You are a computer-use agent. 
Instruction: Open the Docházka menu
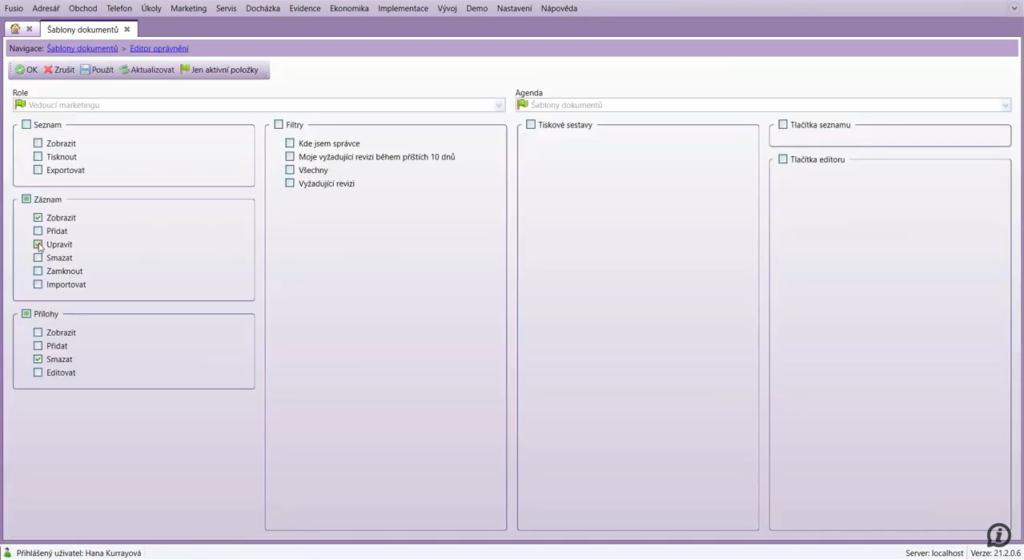pyautogui.click(x=262, y=8)
